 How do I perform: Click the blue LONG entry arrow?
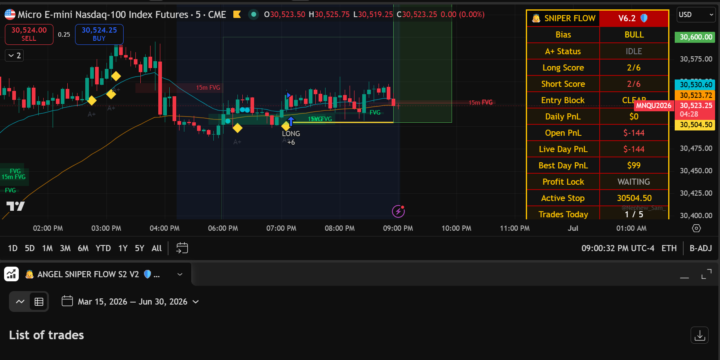tap(290, 122)
